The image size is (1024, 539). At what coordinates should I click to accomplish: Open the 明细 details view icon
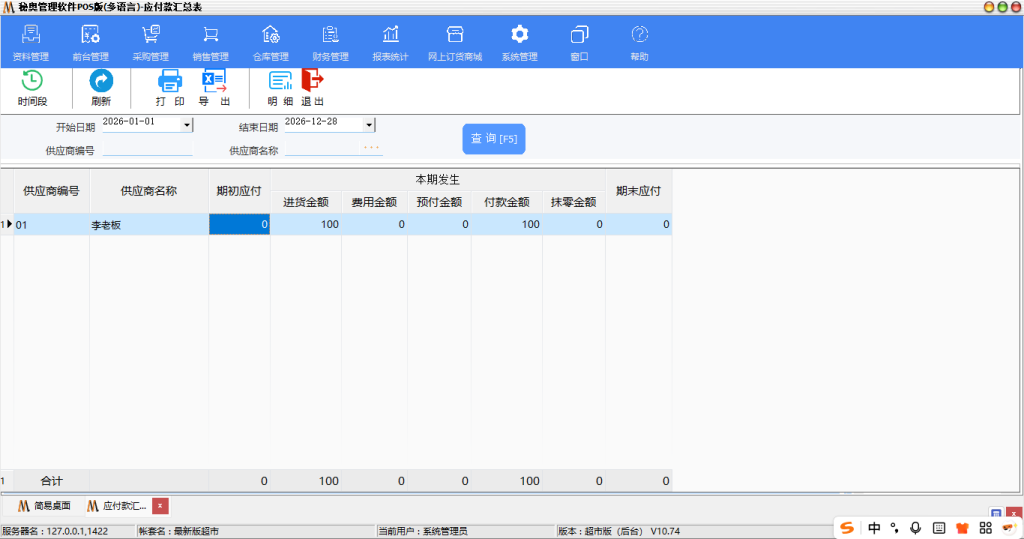point(280,82)
